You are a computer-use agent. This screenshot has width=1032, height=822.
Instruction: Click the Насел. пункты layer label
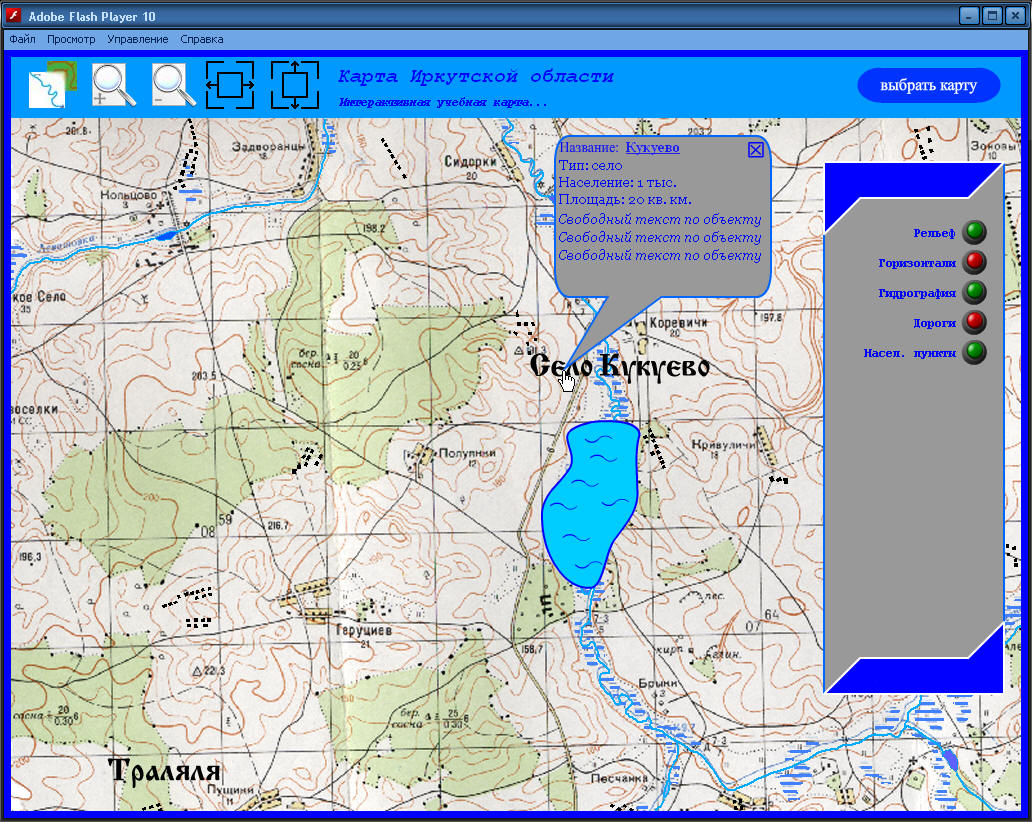pos(910,353)
